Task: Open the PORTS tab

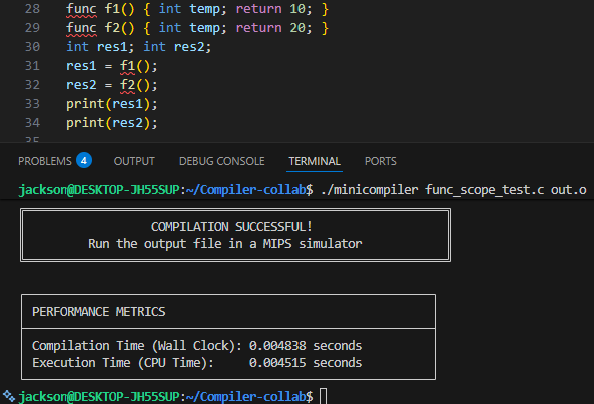Action: click(380, 161)
